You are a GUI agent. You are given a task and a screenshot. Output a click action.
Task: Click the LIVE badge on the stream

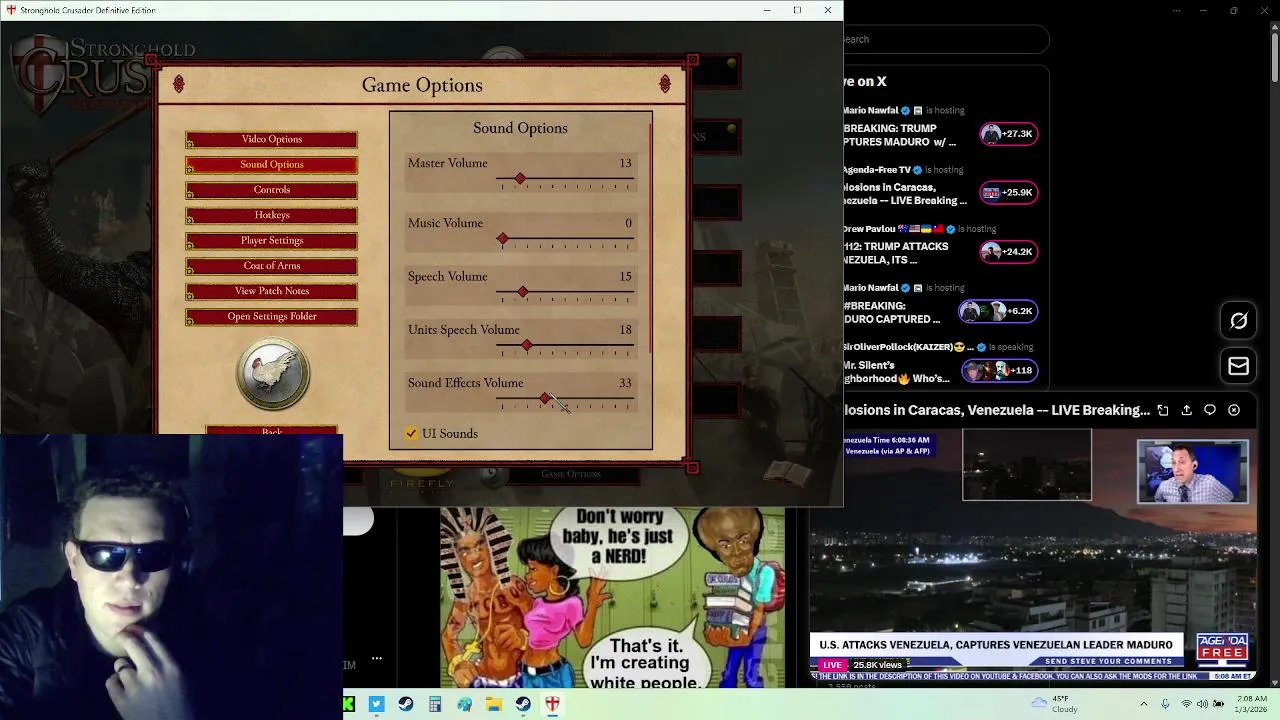[832, 665]
